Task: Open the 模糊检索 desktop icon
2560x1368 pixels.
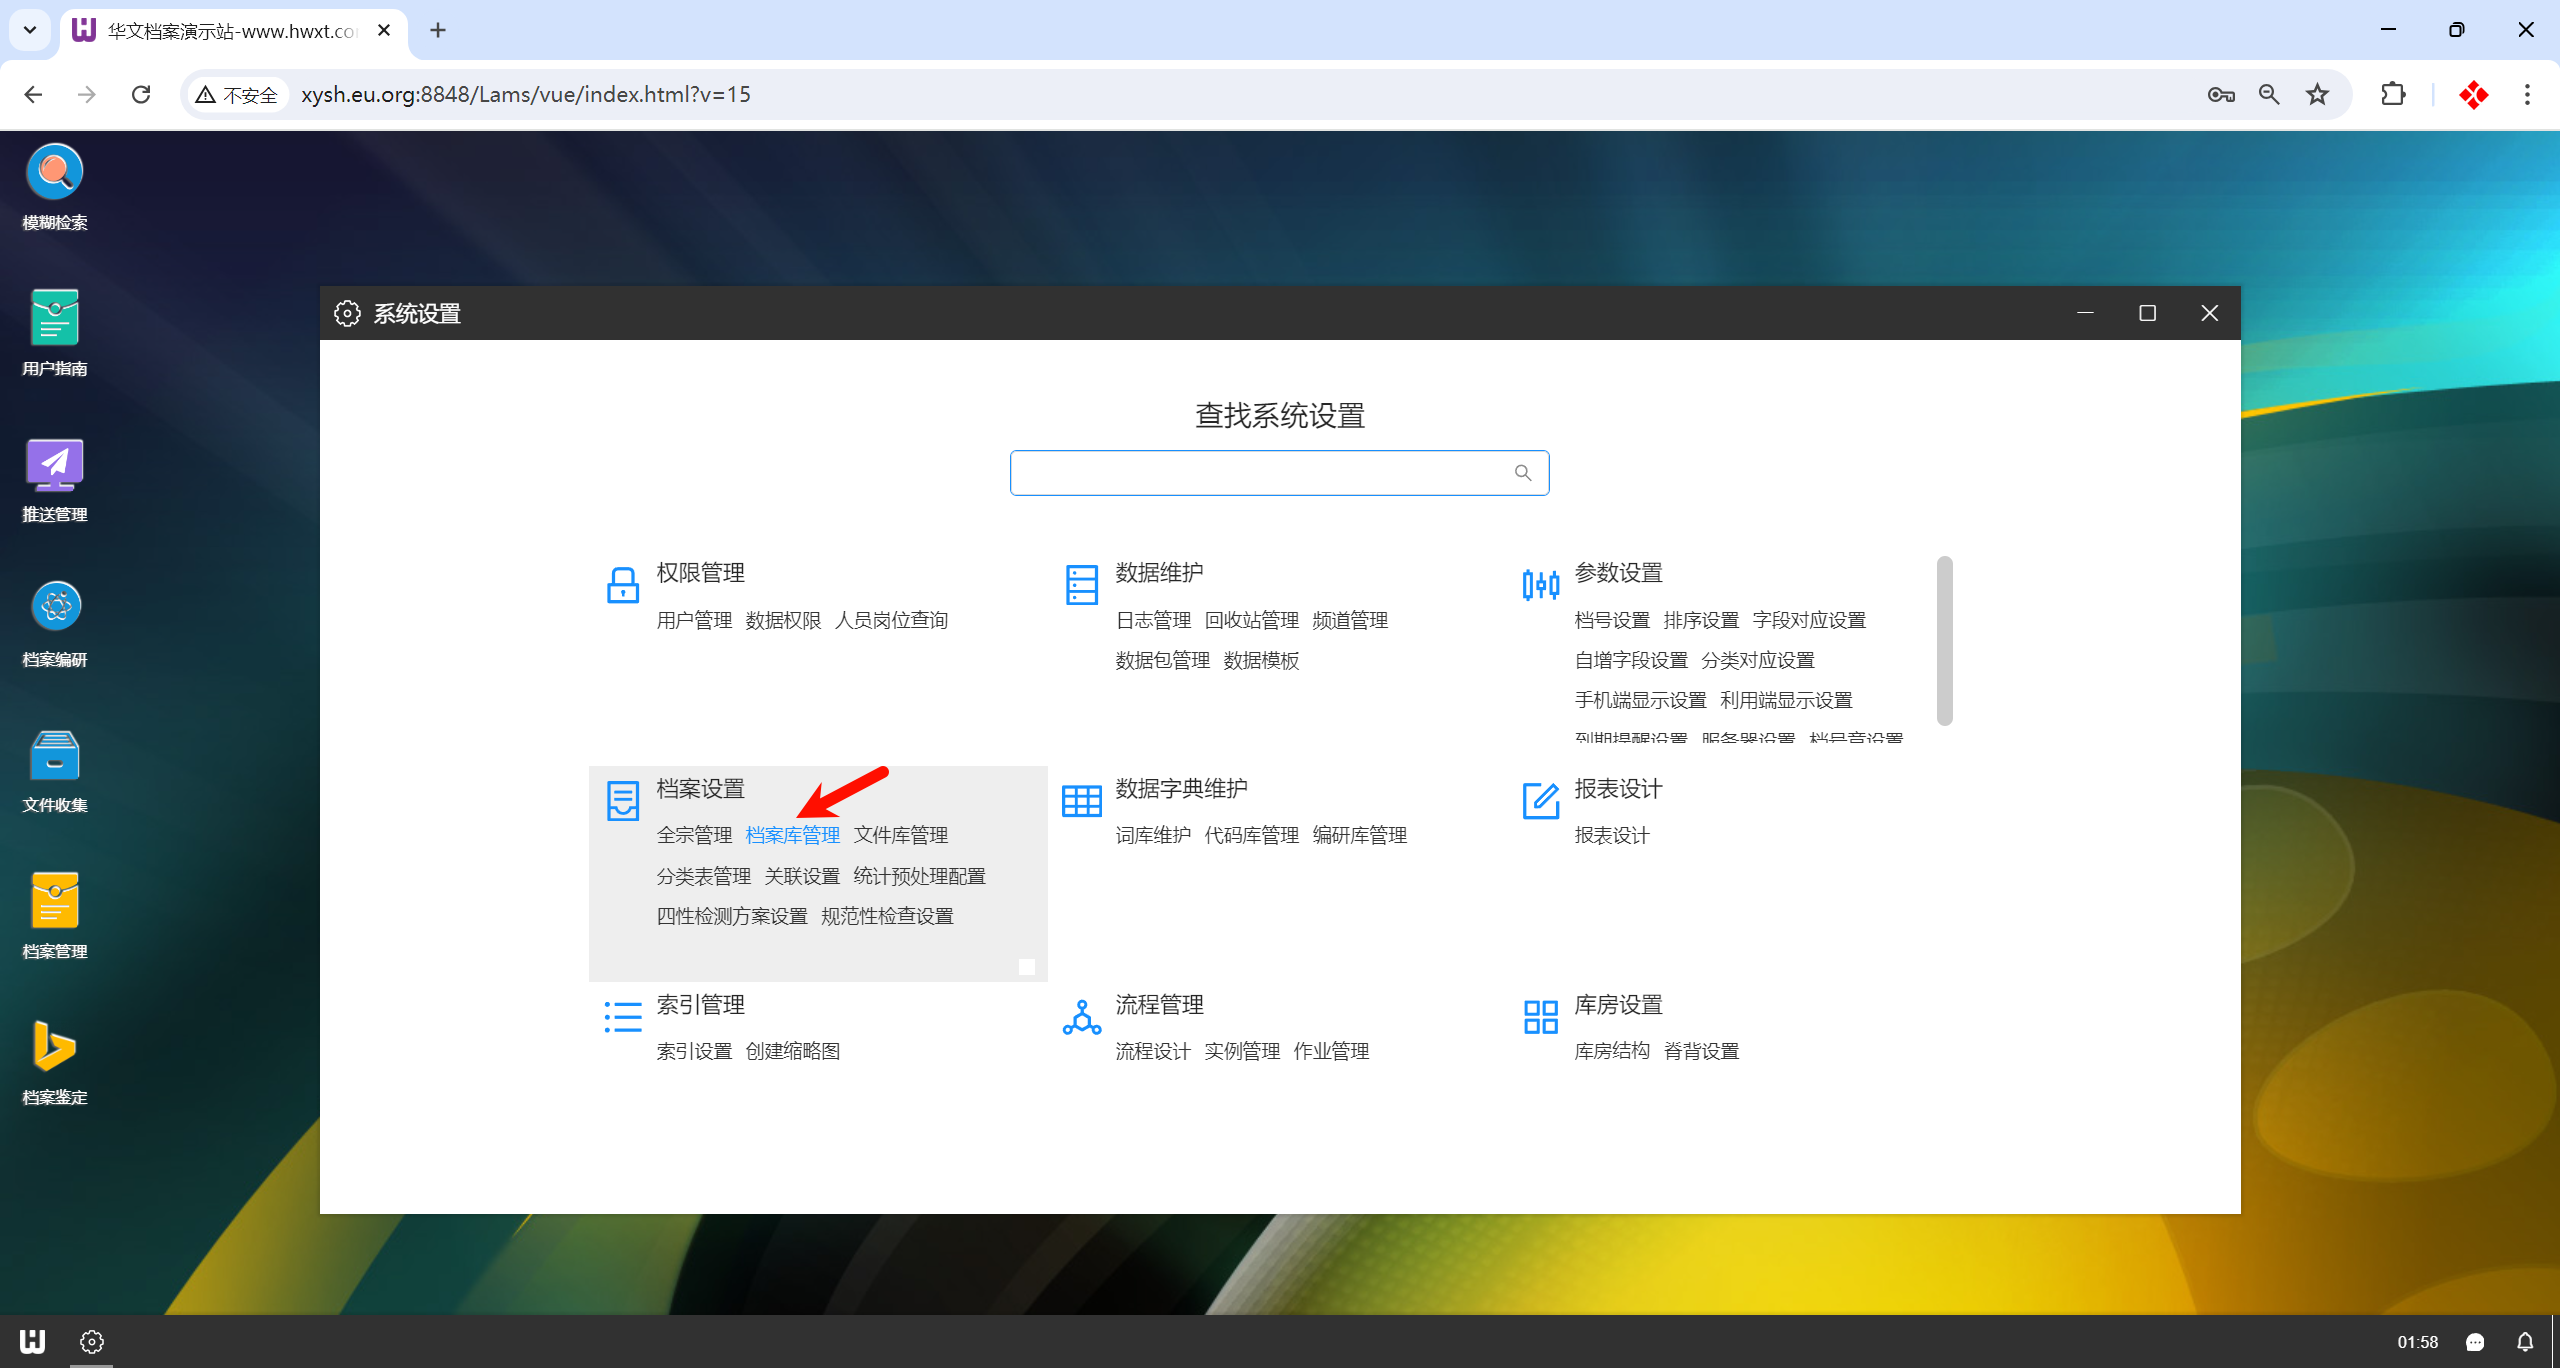Action: [55, 172]
